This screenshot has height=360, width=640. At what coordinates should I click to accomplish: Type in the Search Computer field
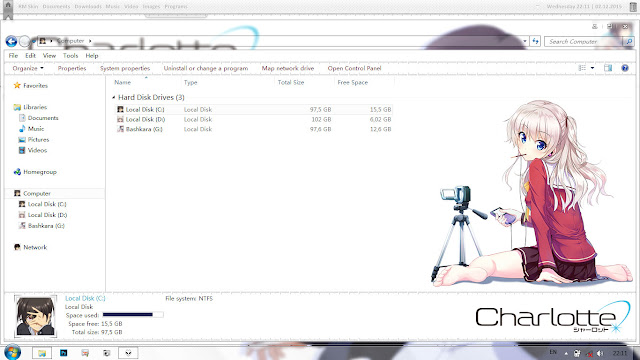coord(584,42)
